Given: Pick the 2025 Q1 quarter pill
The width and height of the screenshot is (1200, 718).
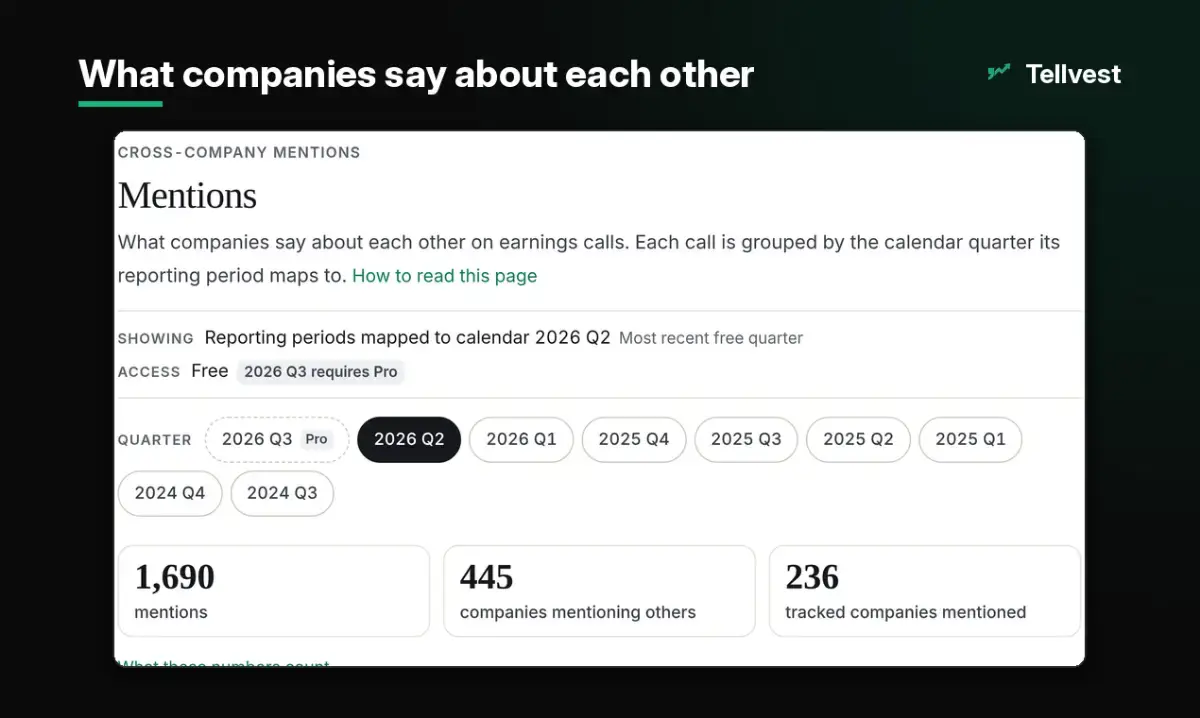Looking at the screenshot, I should pos(970,440).
